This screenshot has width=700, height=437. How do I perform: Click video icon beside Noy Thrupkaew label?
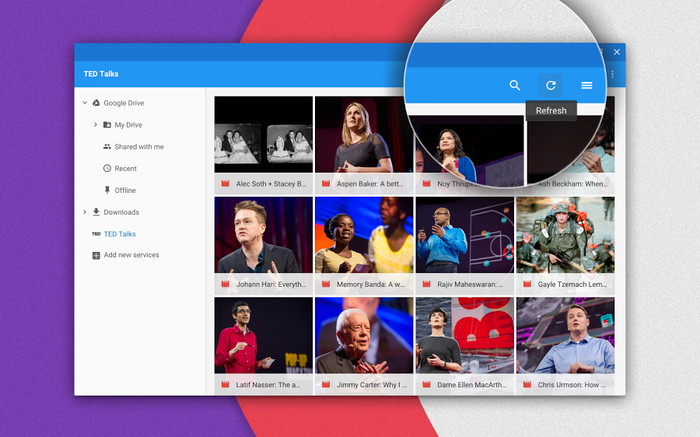426,183
